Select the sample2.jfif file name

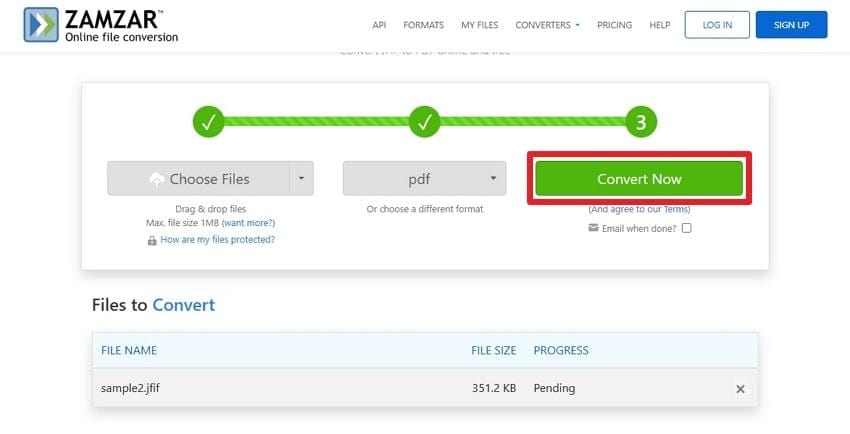pos(130,388)
